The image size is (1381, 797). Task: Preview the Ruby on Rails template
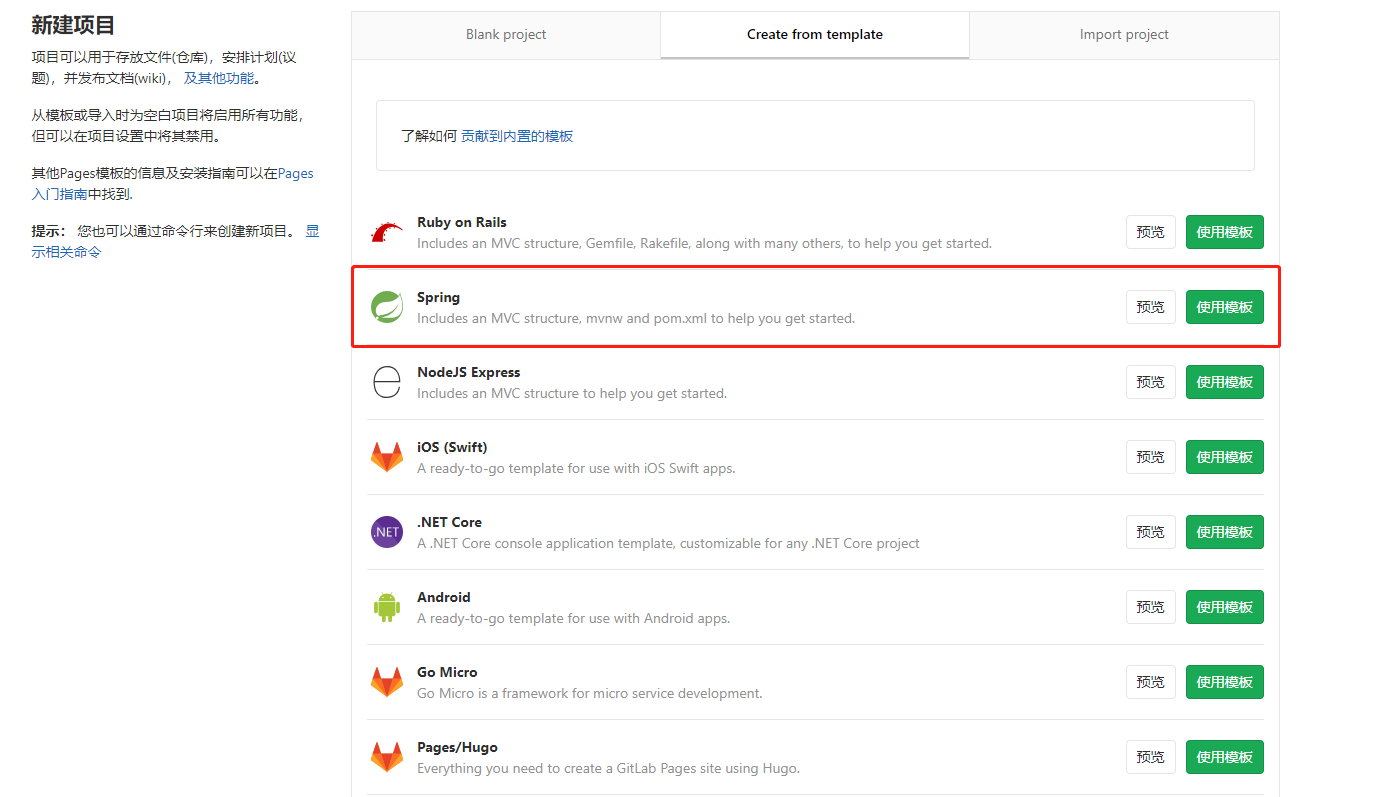pos(1151,232)
